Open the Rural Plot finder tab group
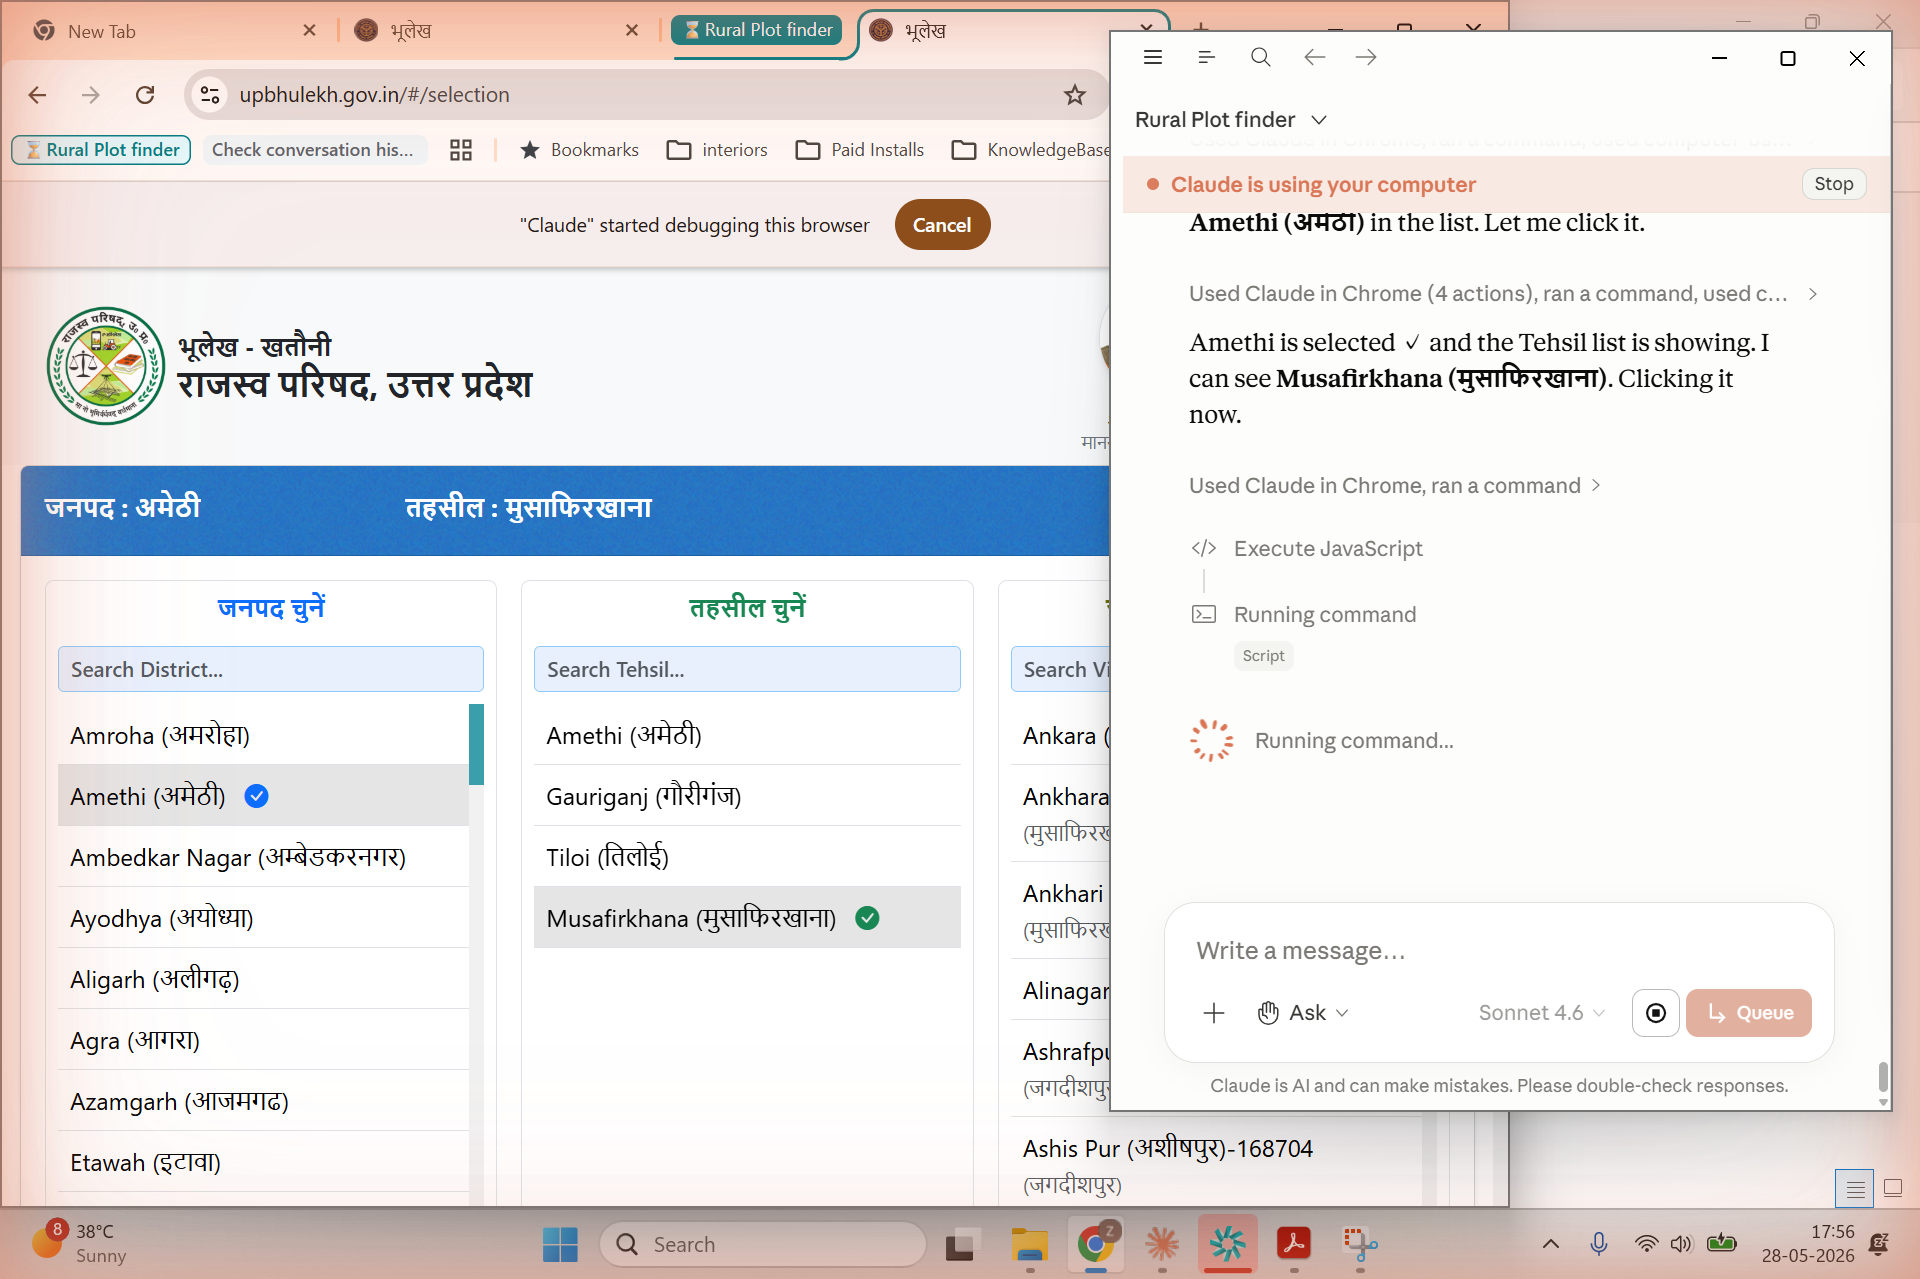 [x=758, y=30]
